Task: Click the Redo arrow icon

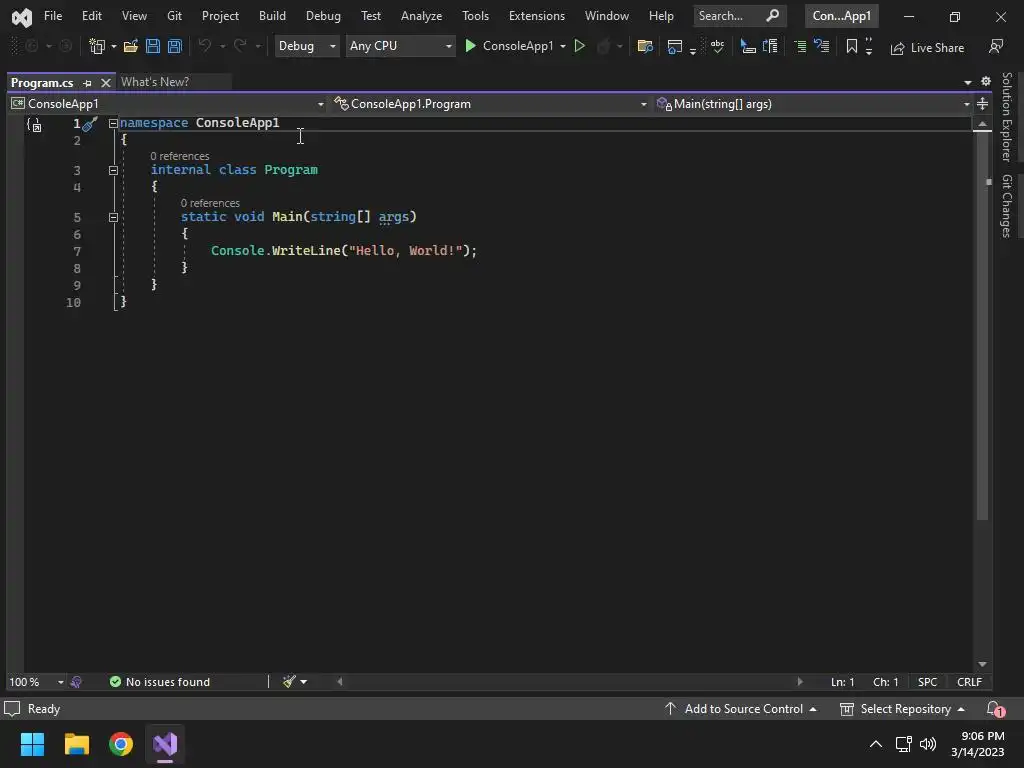Action: pos(240,46)
